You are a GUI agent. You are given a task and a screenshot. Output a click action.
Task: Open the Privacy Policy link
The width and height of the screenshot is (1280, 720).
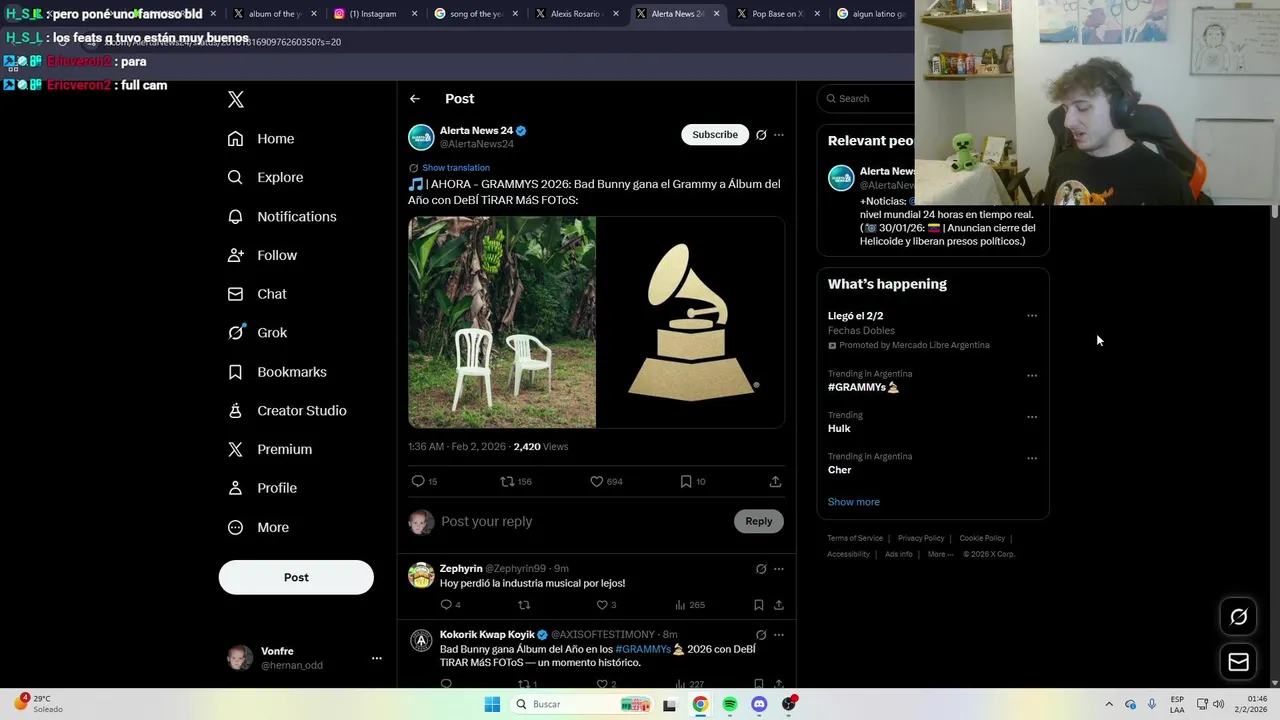point(921,538)
